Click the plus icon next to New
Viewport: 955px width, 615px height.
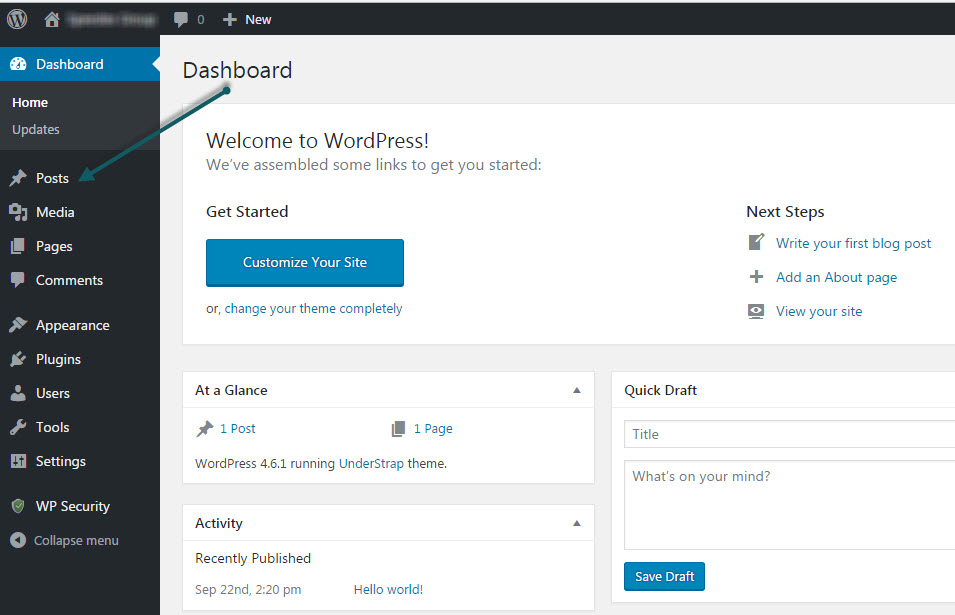(x=229, y=19)
